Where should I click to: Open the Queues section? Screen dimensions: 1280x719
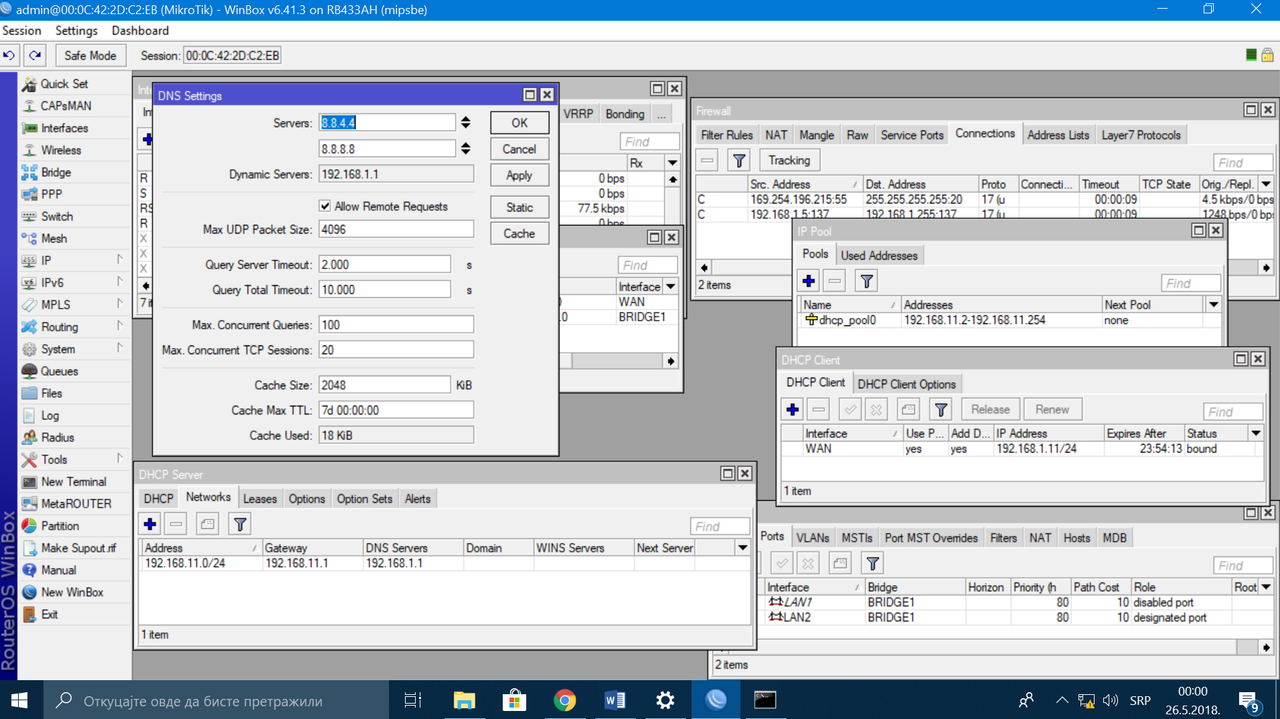59,371
